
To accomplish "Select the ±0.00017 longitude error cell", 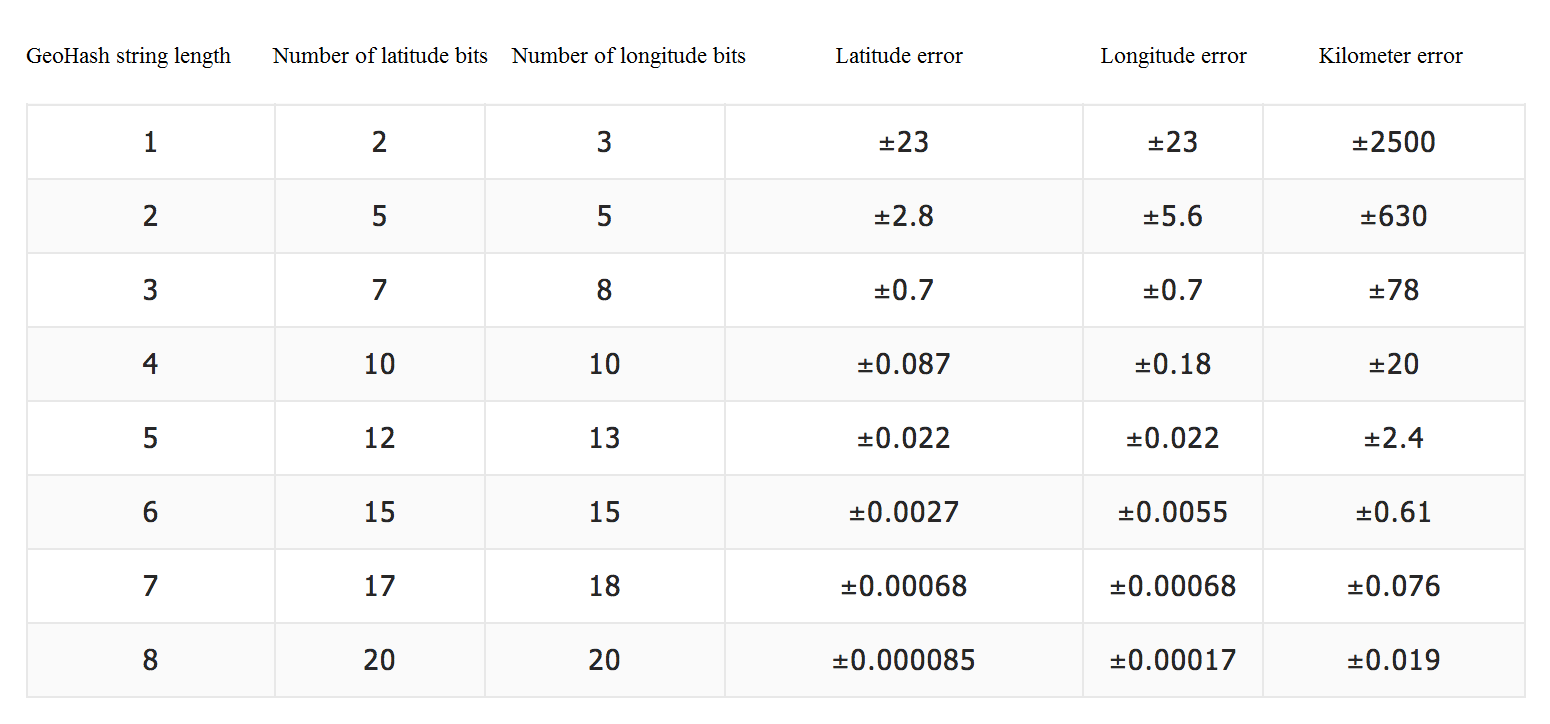I will point(1173,660).
